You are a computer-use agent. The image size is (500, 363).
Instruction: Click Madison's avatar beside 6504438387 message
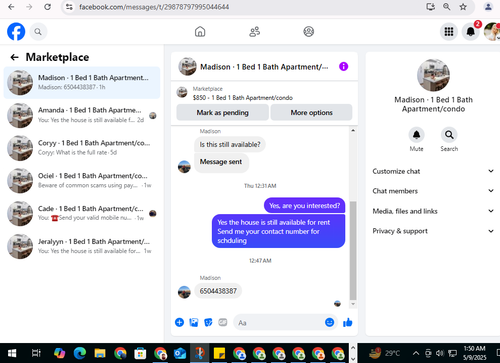[184, 292]
